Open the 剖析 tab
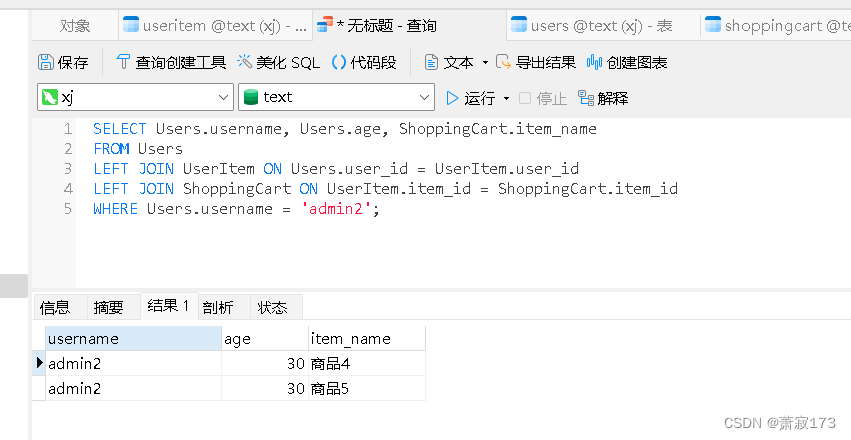 224,307
